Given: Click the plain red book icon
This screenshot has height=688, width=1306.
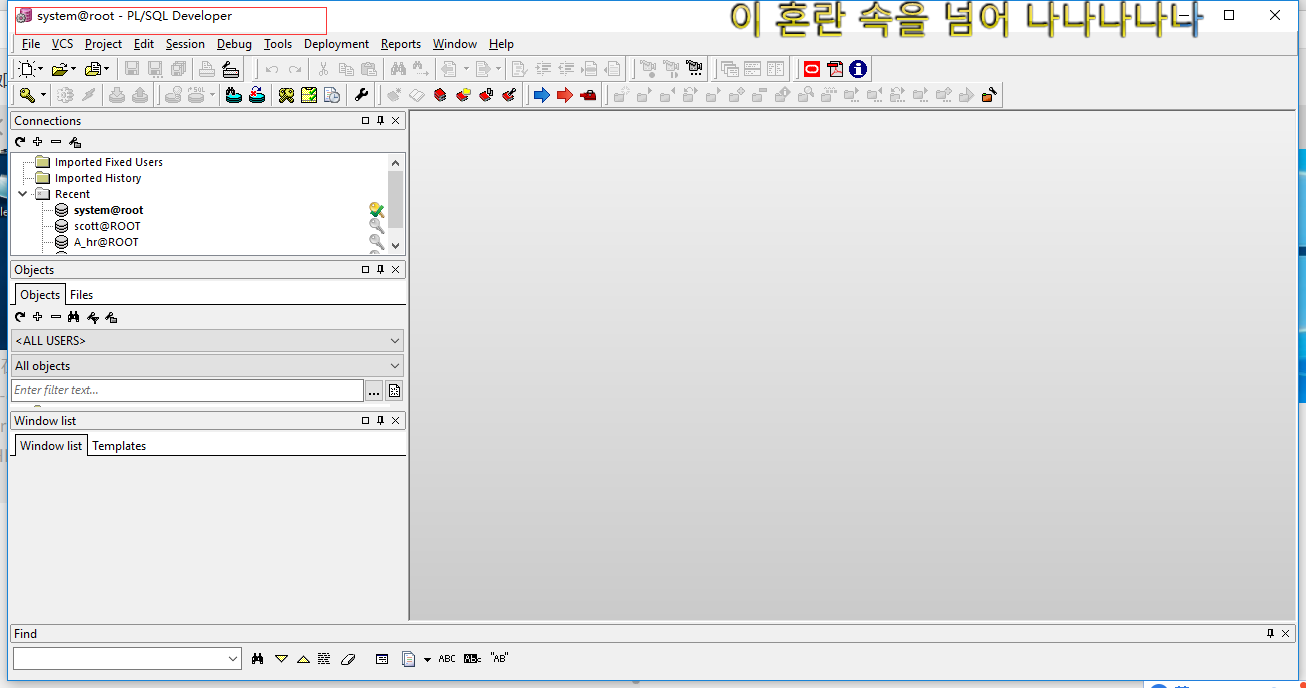Looking at the screenshot, I should pos(440,95).
